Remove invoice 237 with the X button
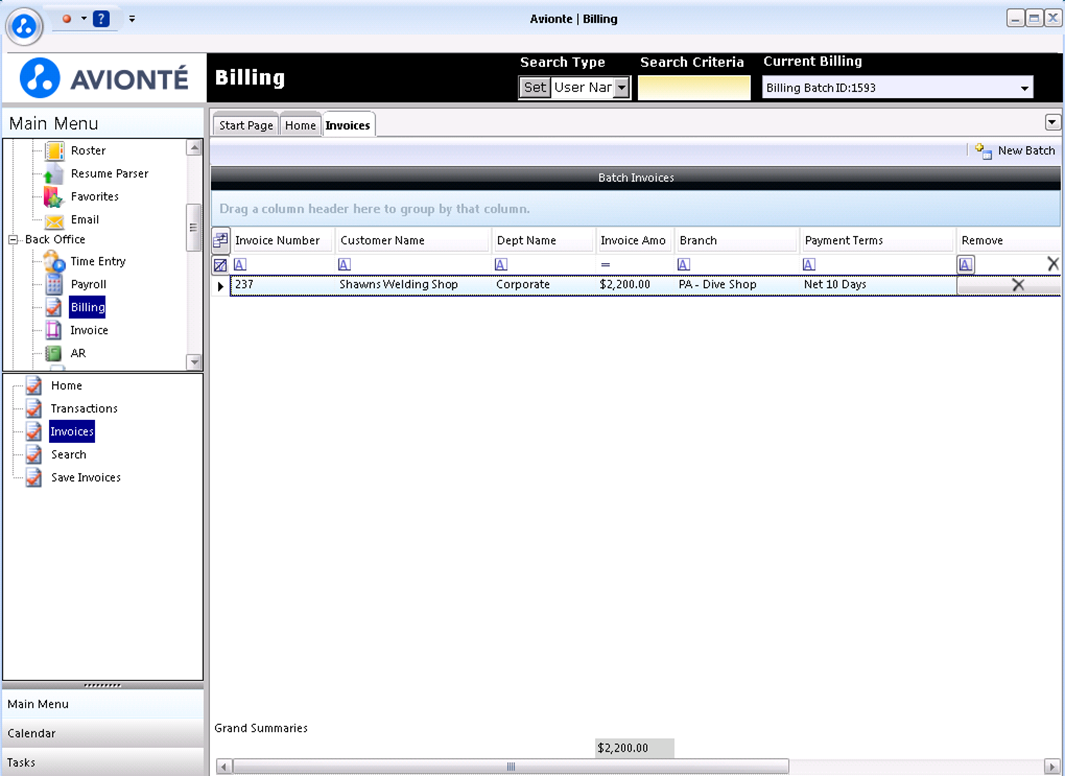The height and width of the screenshot is (776, 1065). click(x=1009, y=285)
